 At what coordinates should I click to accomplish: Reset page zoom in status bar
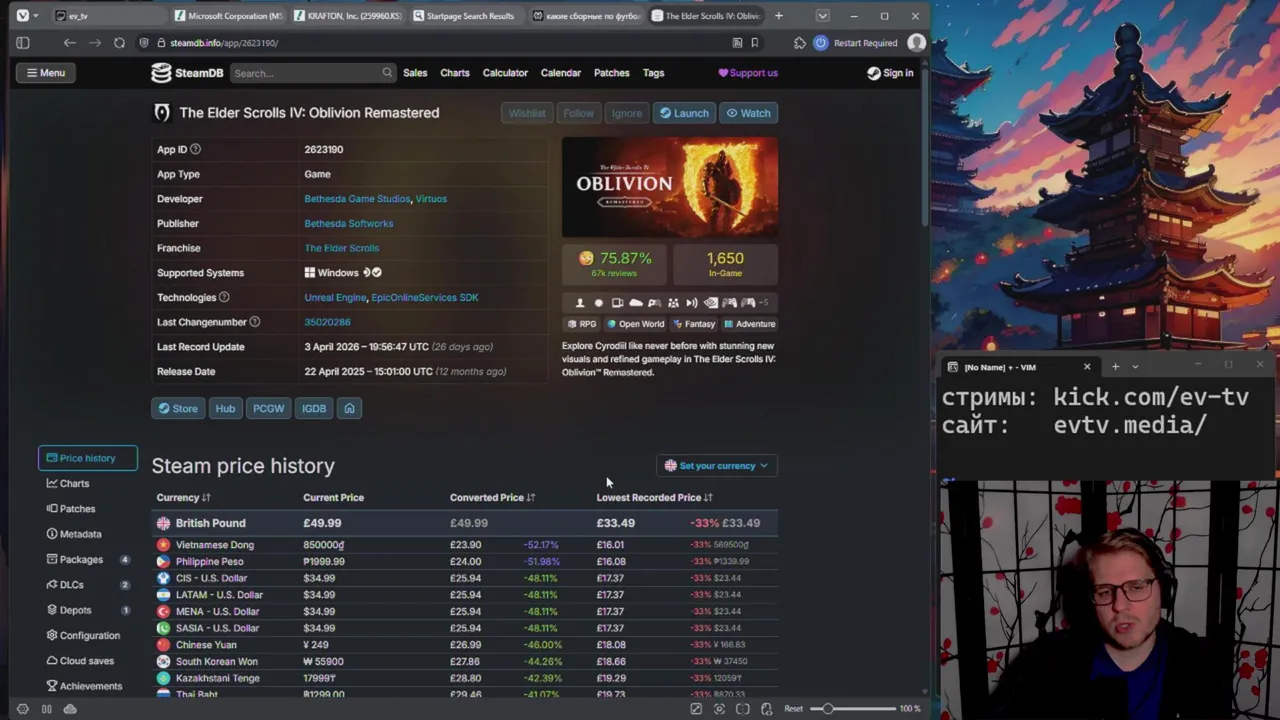[793, 709]
